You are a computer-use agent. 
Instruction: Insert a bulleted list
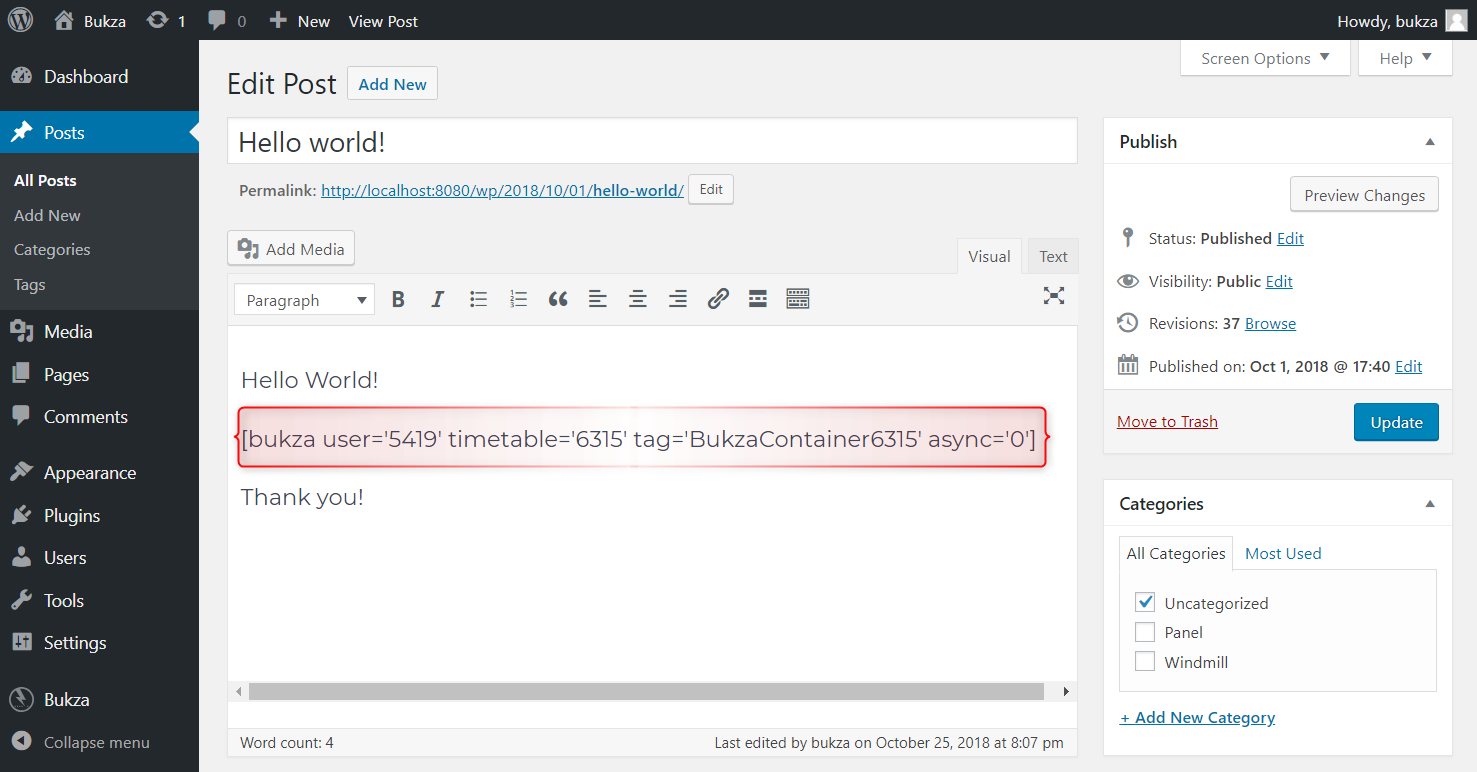click(478, 299)
